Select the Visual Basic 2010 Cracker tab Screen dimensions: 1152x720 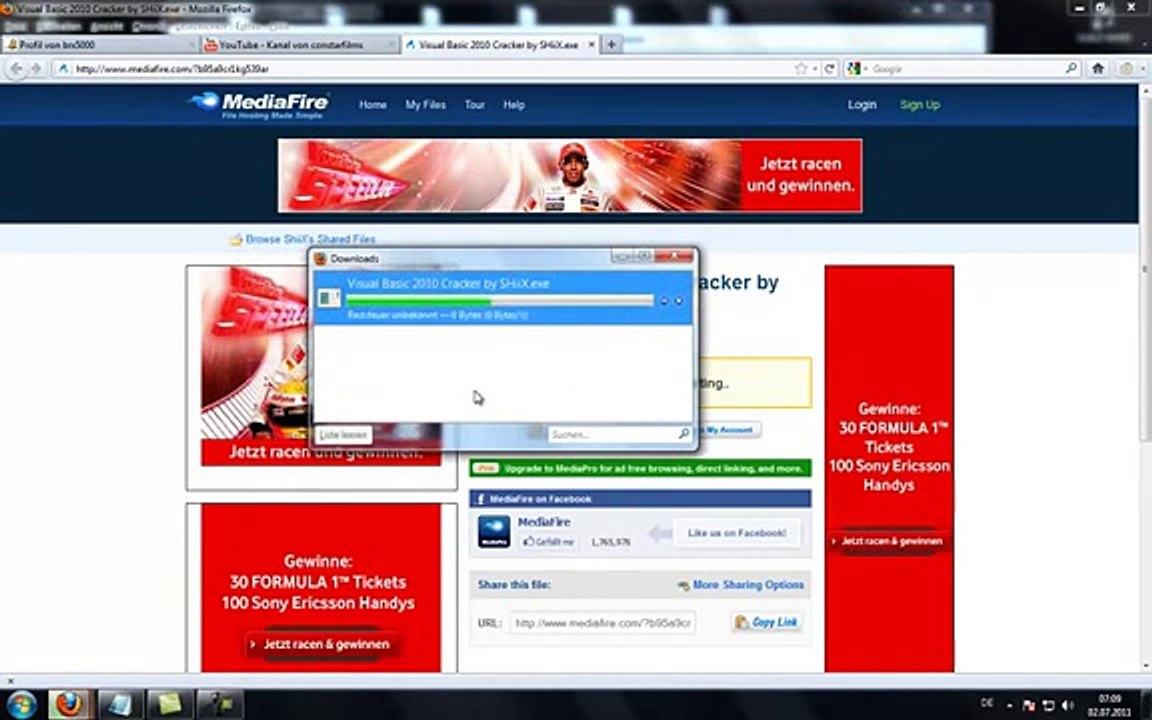(500, 45)
